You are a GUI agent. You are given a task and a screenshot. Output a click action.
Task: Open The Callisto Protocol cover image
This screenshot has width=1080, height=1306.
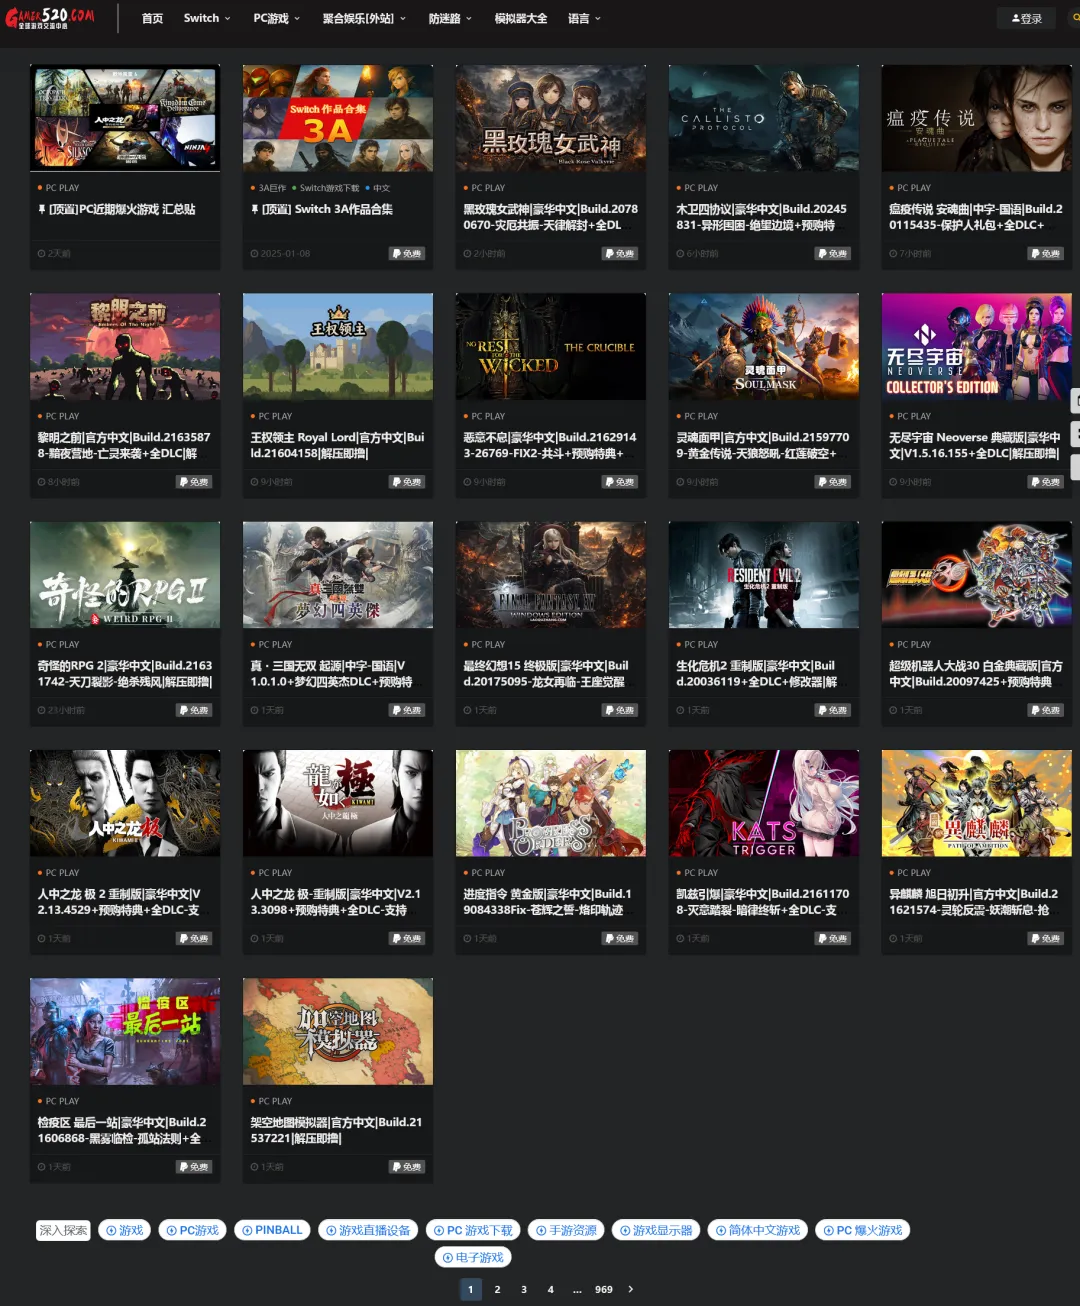point(764,118)
